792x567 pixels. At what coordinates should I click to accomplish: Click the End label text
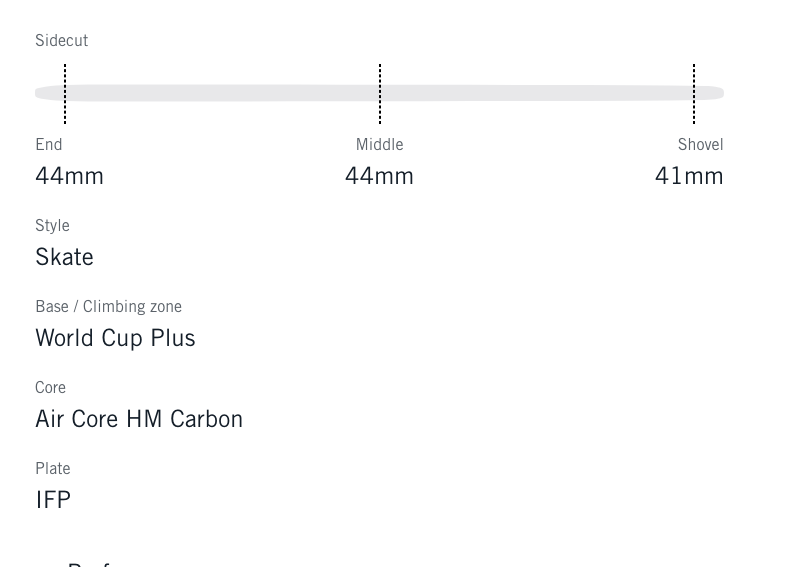point(49,145)
